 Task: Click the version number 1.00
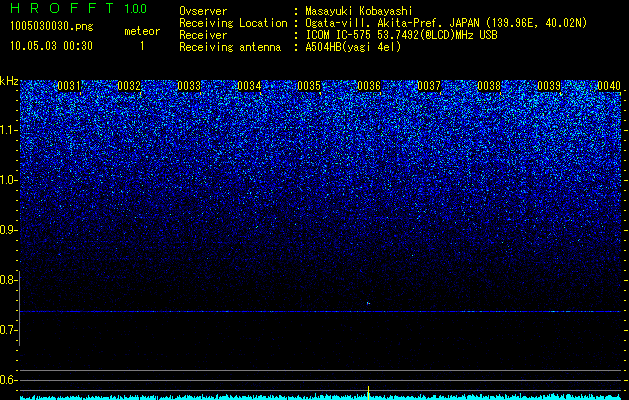click(135, 8)
